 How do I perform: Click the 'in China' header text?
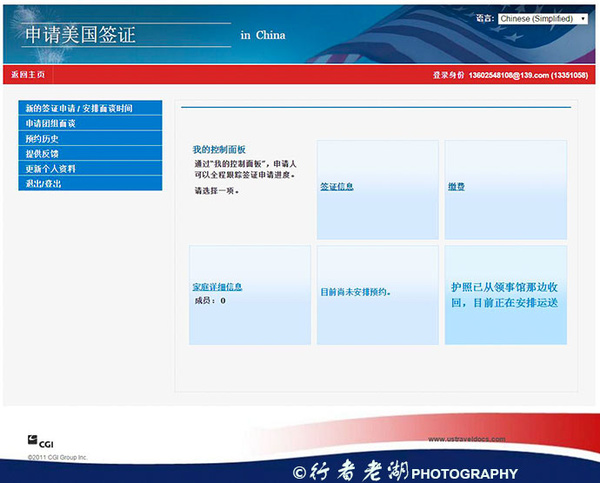pyautogui.click(x=263, y=35)
